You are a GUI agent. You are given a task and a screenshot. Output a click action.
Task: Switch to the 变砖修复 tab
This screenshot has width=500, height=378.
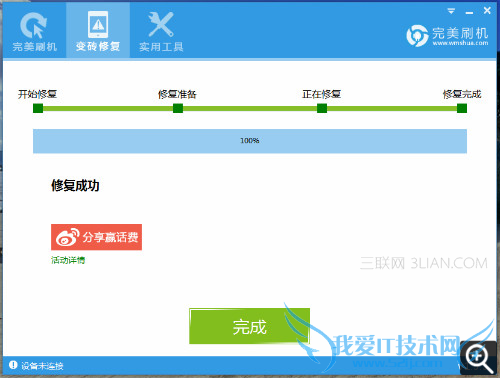(x=98, y=31)
